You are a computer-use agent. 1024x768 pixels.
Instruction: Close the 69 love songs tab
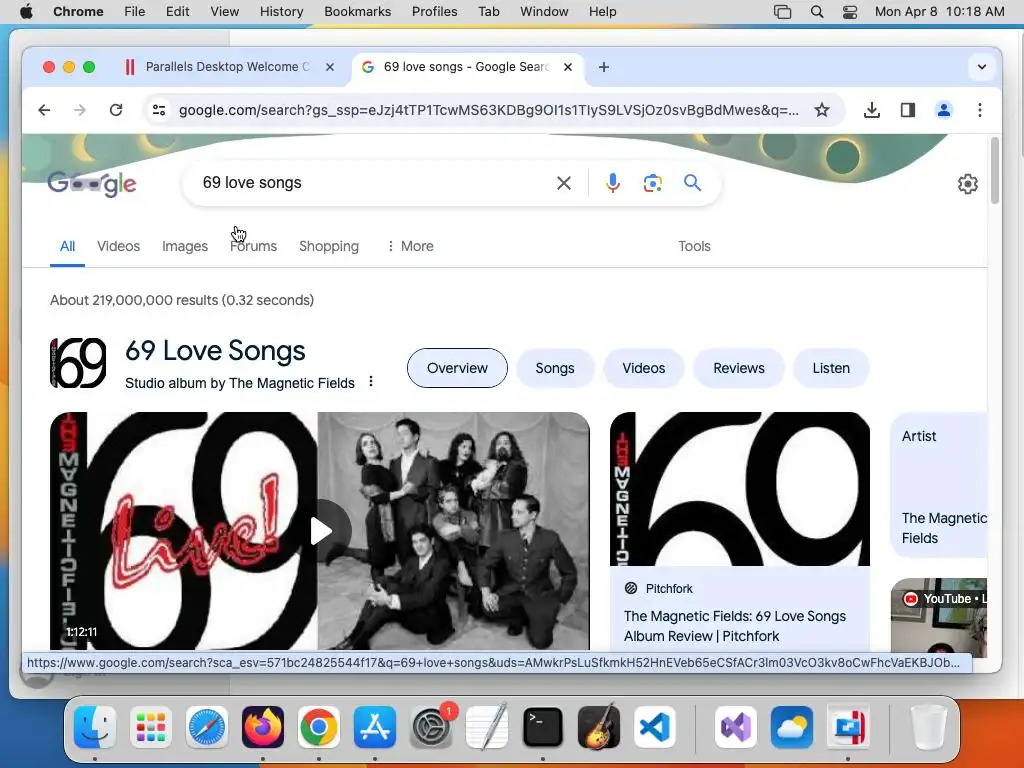568,67
